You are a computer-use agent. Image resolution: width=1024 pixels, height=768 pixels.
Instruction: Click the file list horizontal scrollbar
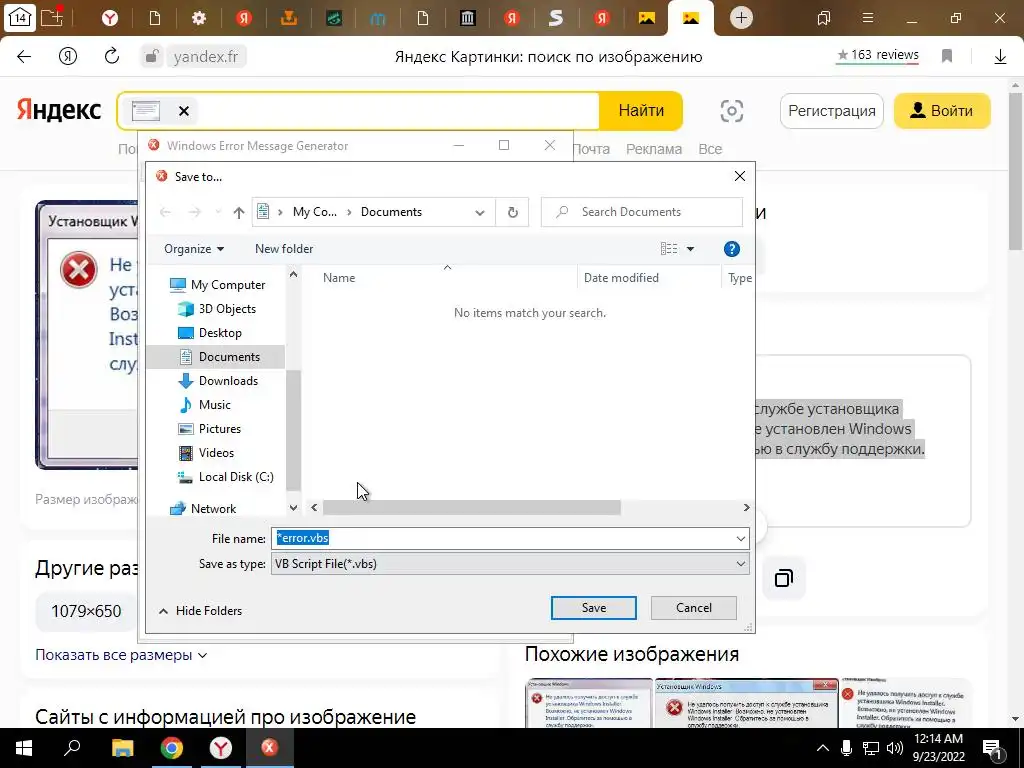pos(472,507)
